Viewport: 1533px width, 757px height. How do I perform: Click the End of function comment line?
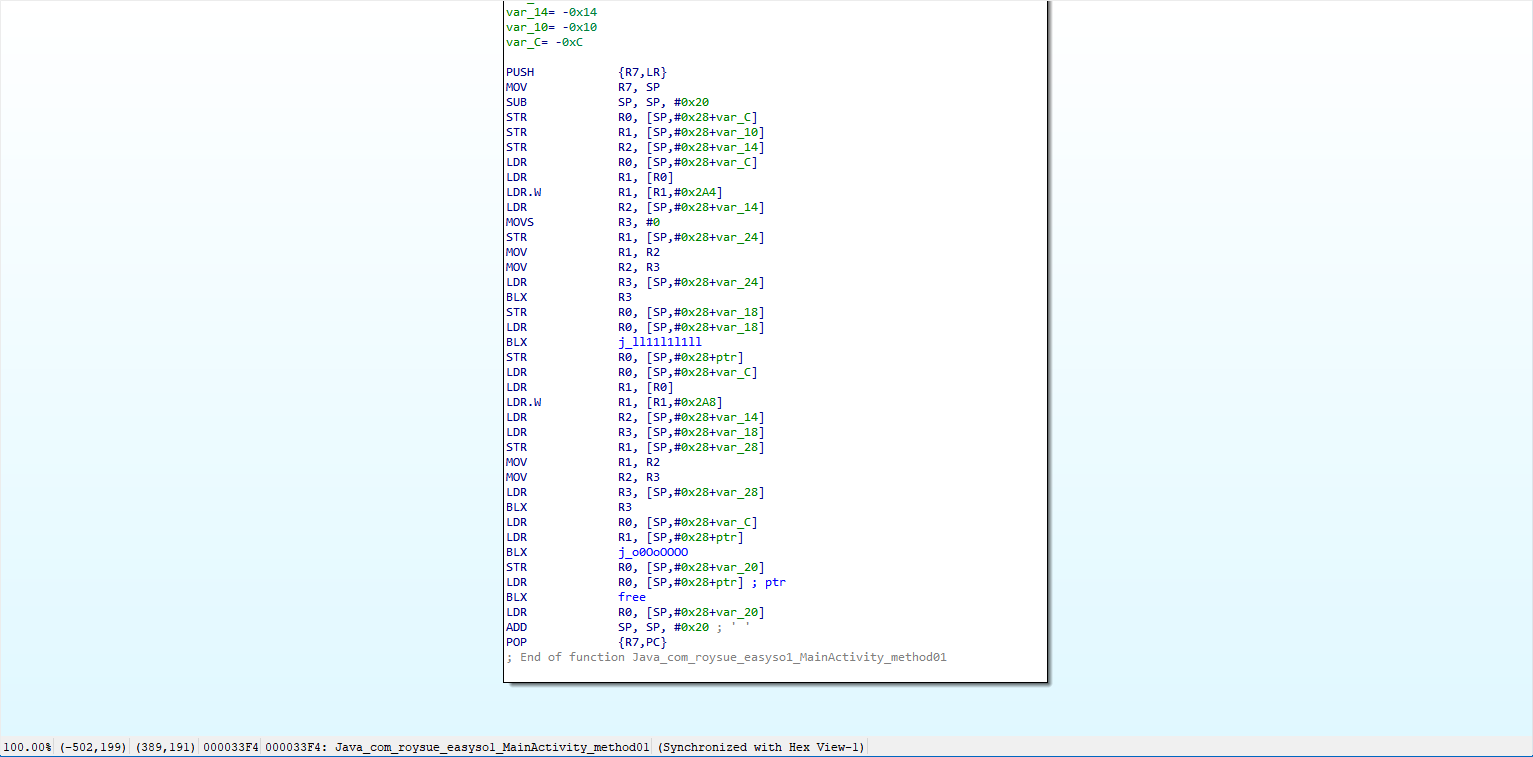726,657
